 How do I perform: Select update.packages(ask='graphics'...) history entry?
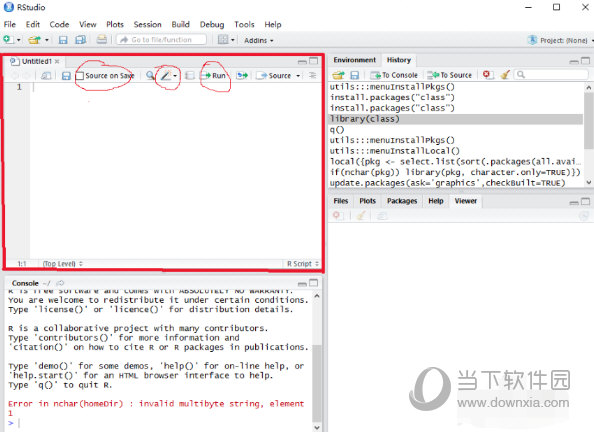coord(455,183)
